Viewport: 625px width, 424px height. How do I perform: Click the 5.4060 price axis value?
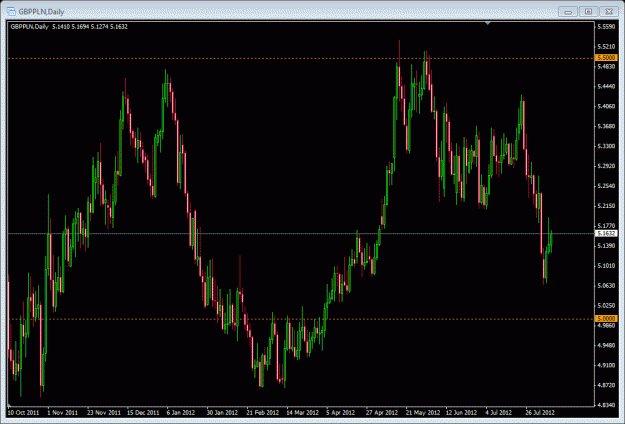(606, 106)
